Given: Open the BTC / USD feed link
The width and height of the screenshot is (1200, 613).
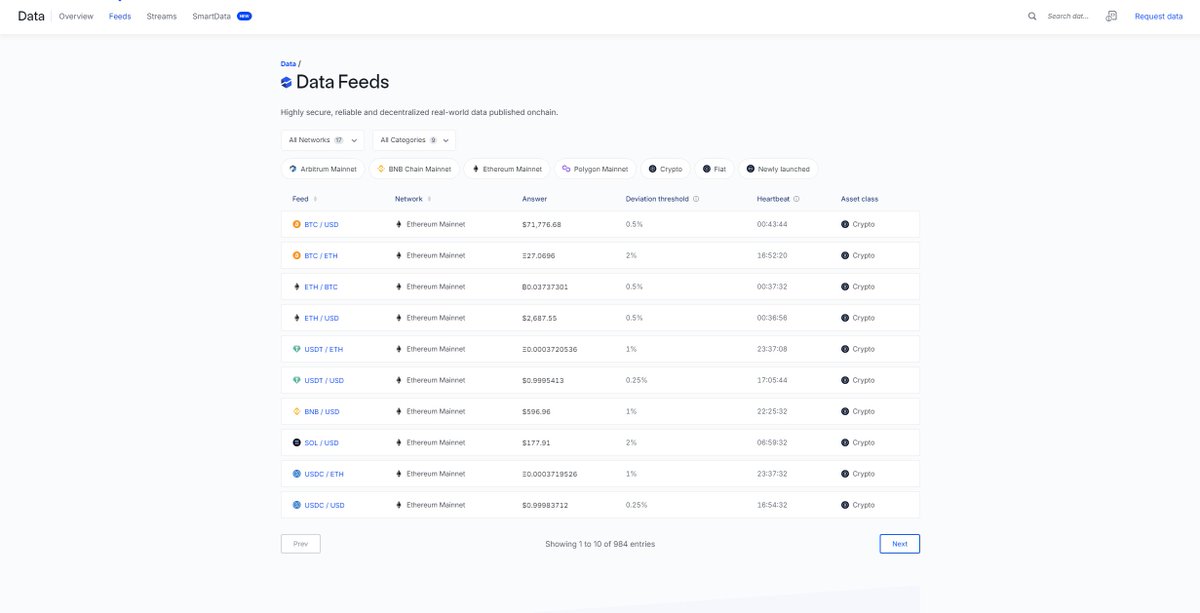Looking at the screenshot, I should [x=321, y=224].
